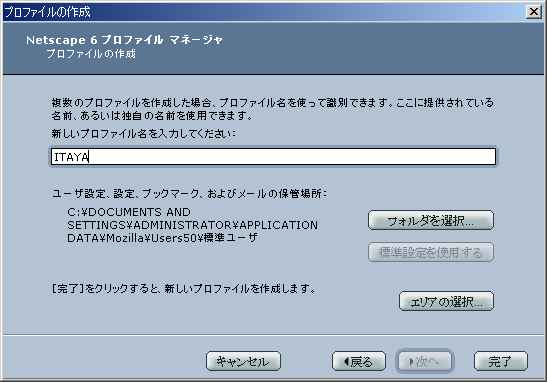Click the disabled 次へ next button
This screenshot has height=382, width=547.
click(x=424, y=361)
